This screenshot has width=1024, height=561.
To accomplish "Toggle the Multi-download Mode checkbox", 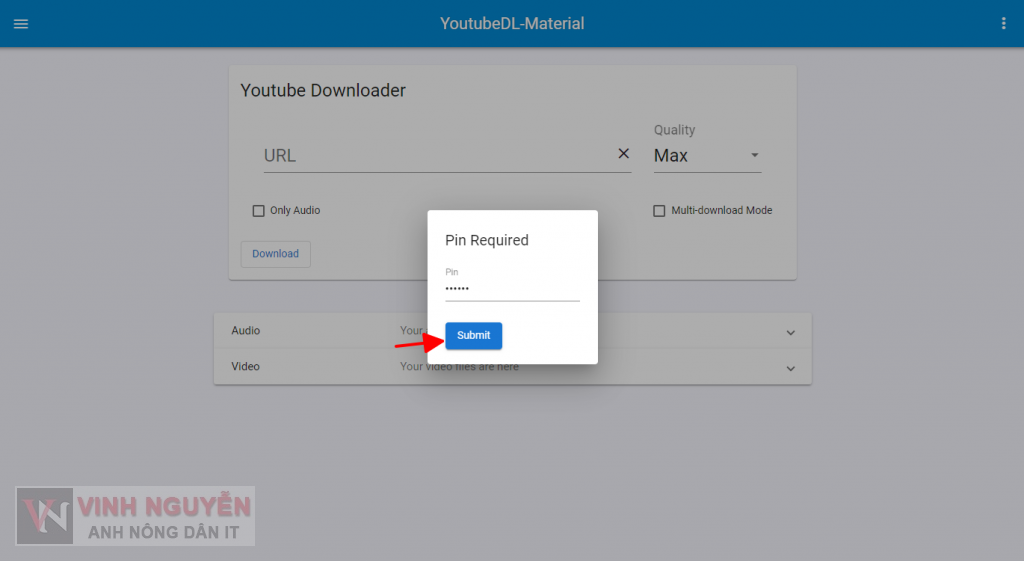I will pyautogui.click(x=659, y=211).
